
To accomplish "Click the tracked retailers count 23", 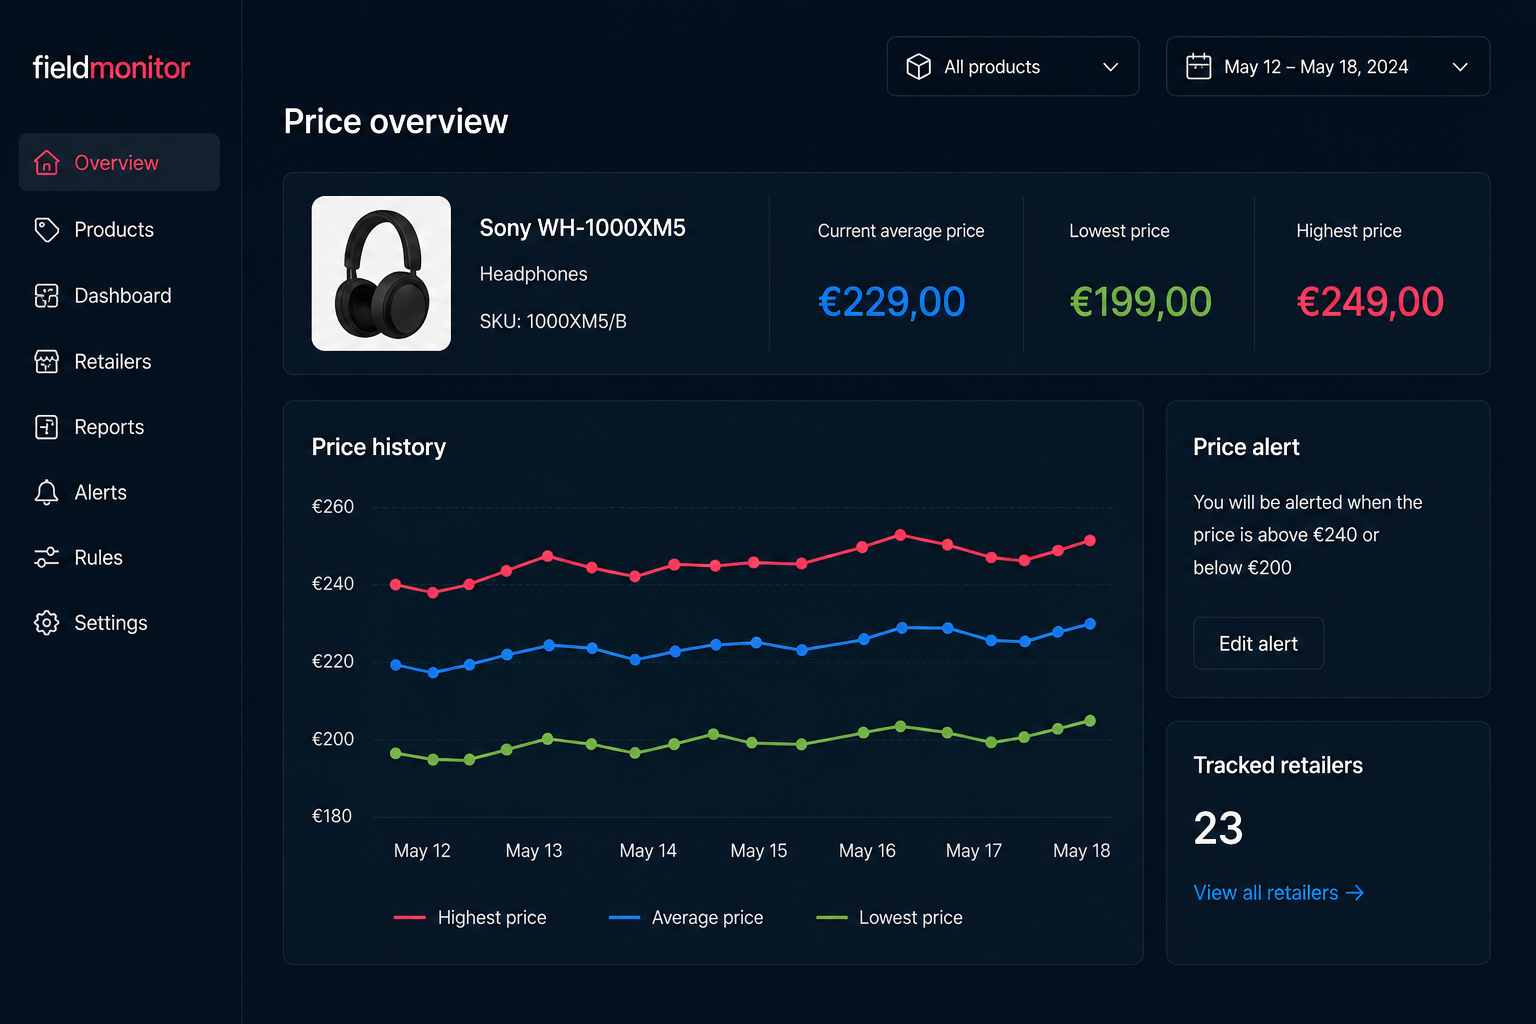I will point(1218,828).
